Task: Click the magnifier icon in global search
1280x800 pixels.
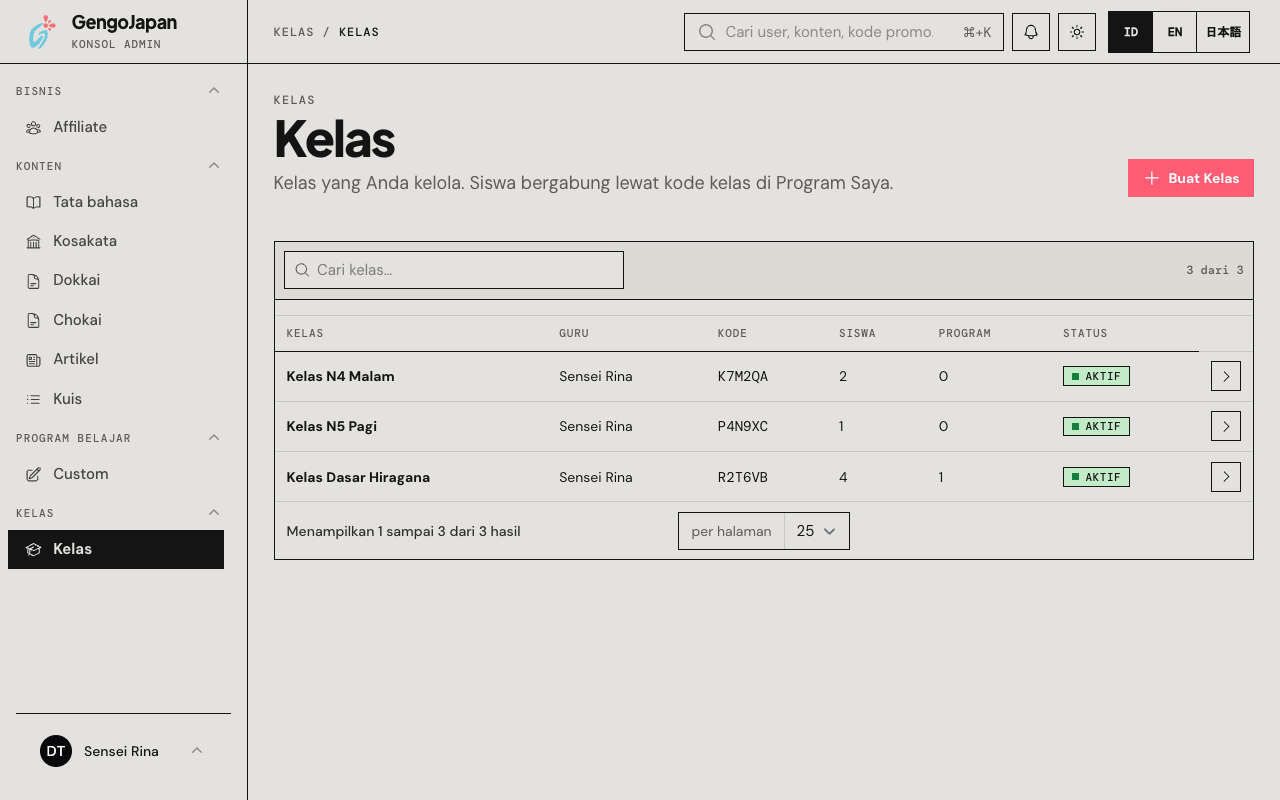Action: [x=707, y=32]
